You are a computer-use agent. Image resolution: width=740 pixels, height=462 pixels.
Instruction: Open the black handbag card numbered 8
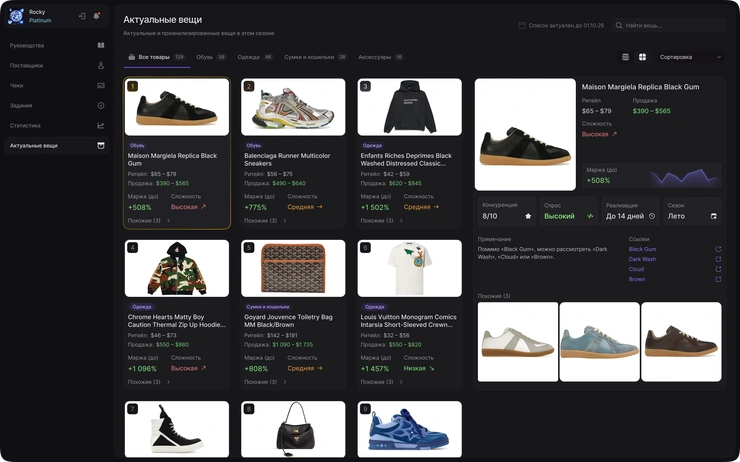pyautogui.click(x=293, y=429)
